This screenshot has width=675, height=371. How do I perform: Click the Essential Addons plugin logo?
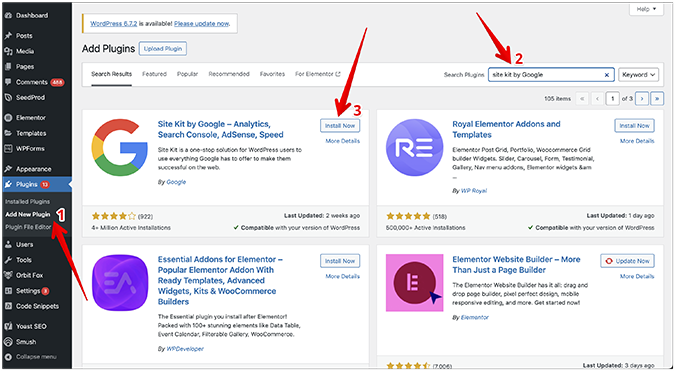point(120,282)
